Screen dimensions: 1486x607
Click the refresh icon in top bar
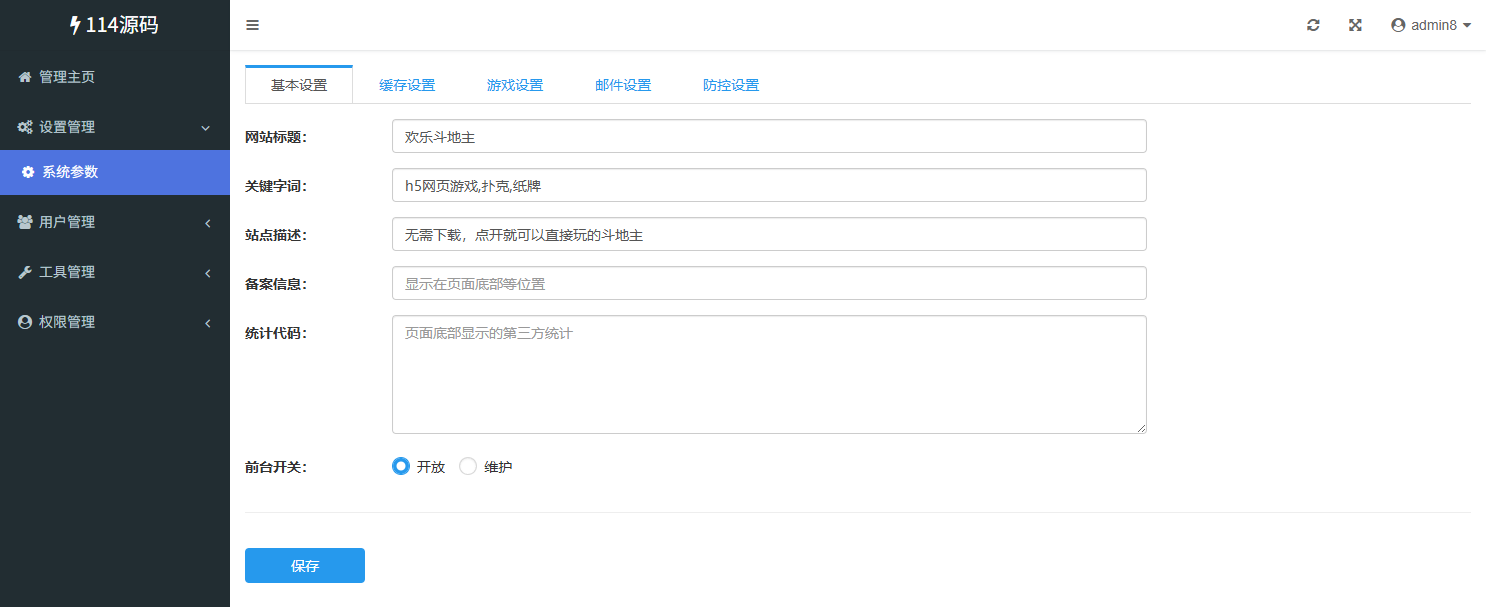[1313, 25]
